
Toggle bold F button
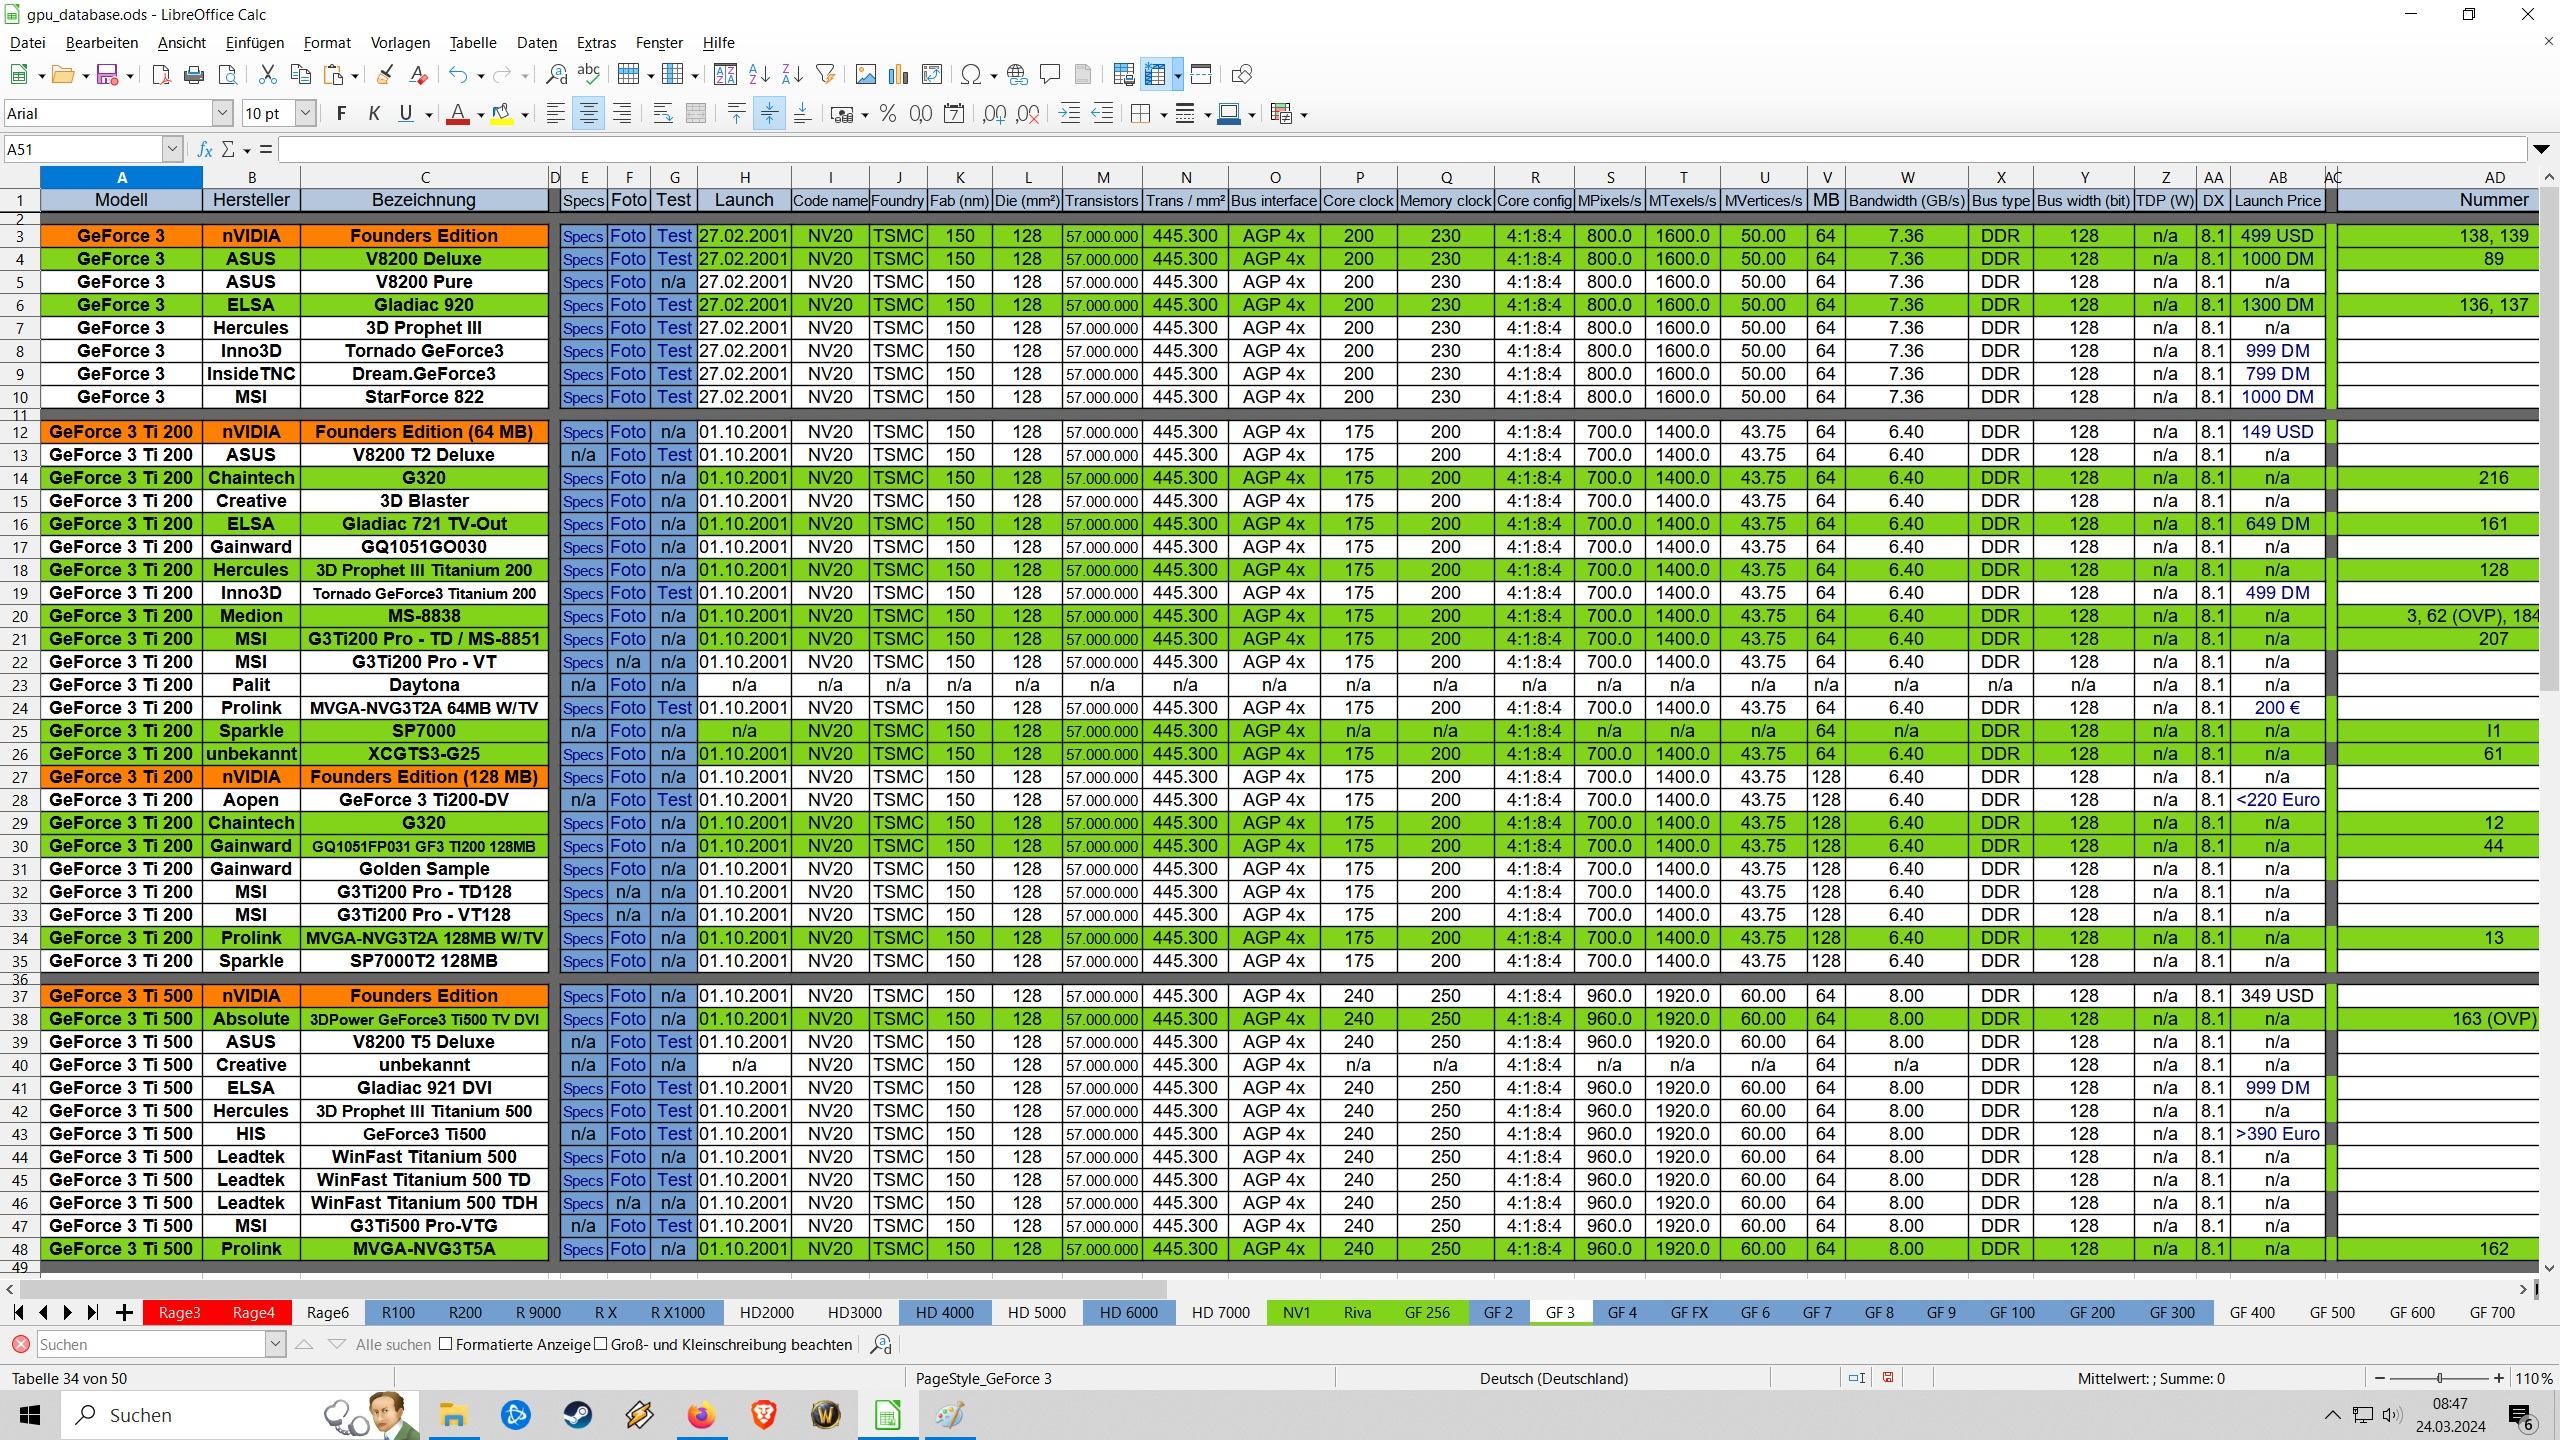pyautogui.click(x=341, y=114)
